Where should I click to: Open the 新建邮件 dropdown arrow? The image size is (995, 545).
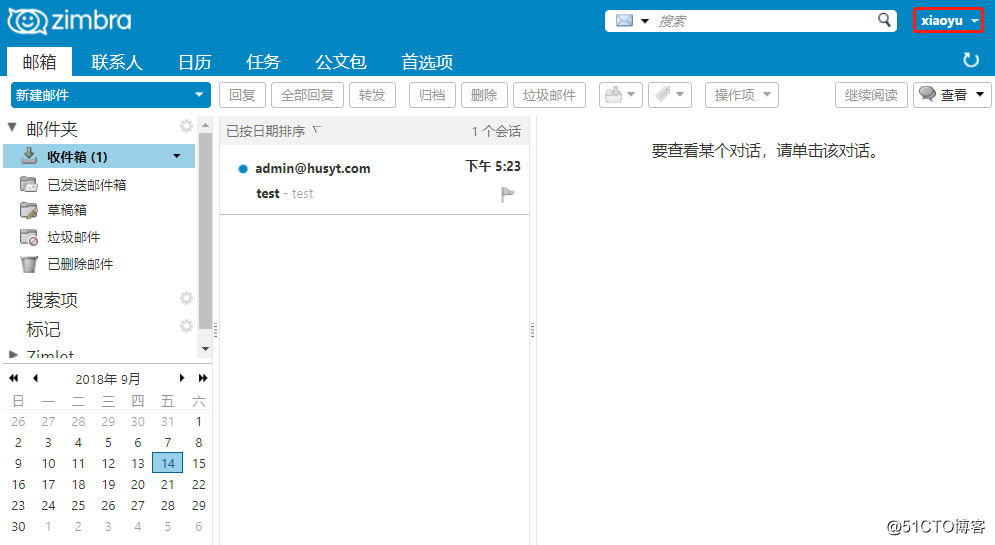199,95
